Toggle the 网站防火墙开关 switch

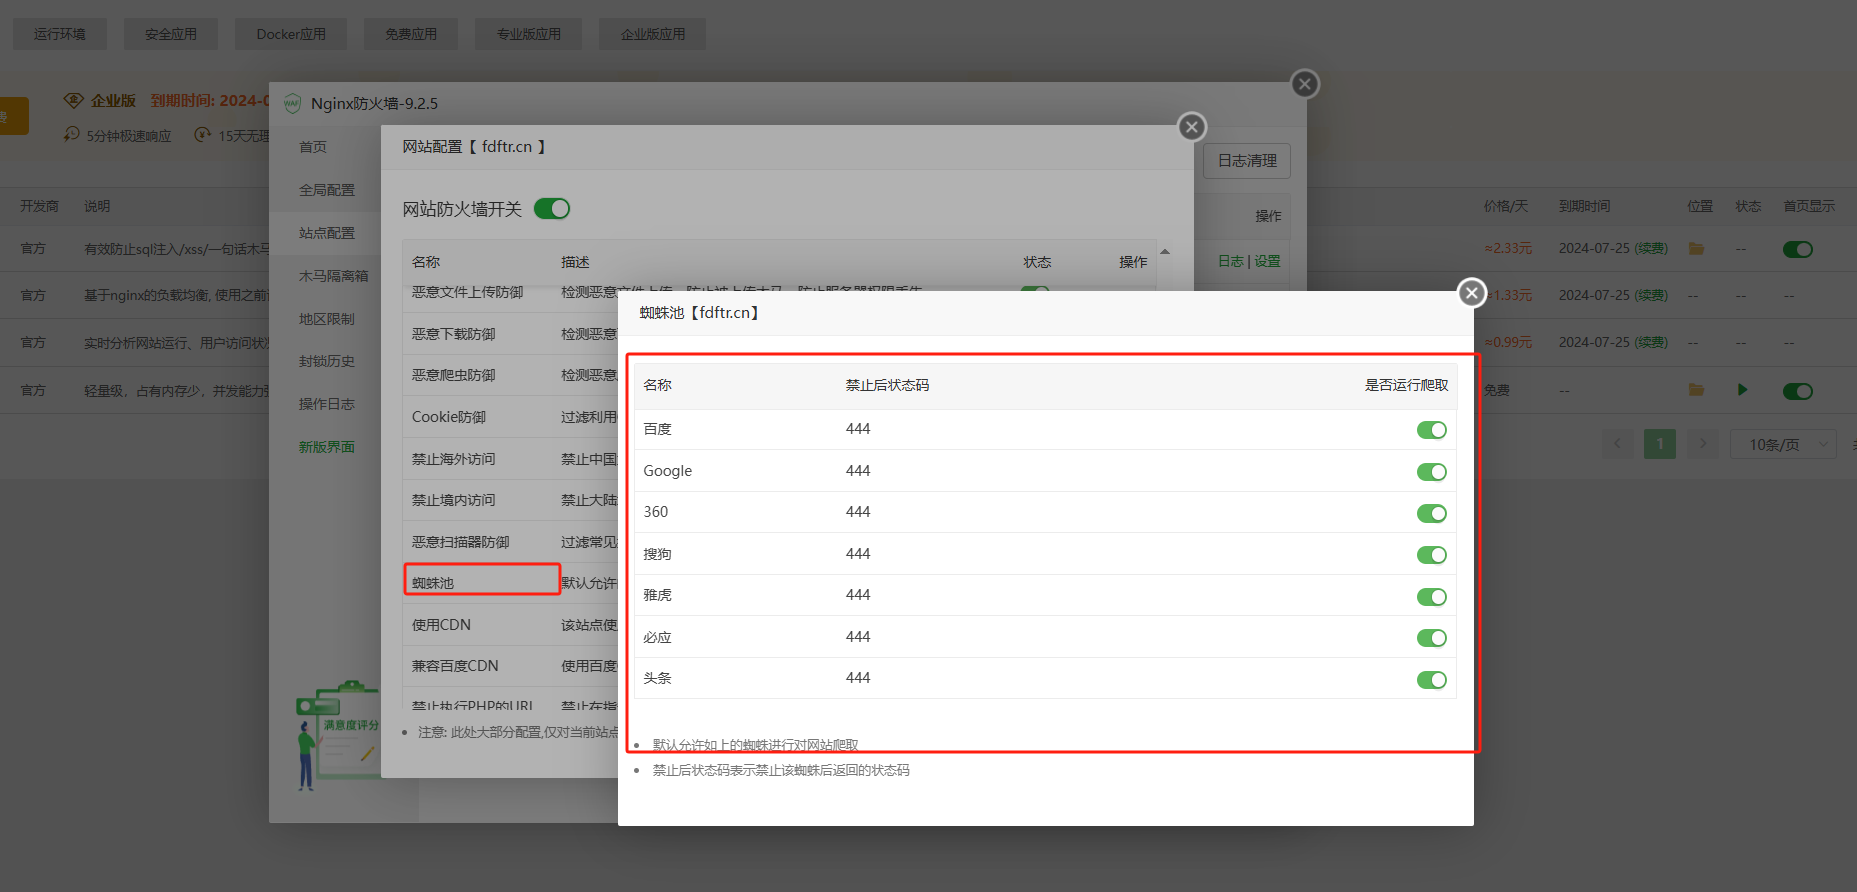(x=552, y=208)
